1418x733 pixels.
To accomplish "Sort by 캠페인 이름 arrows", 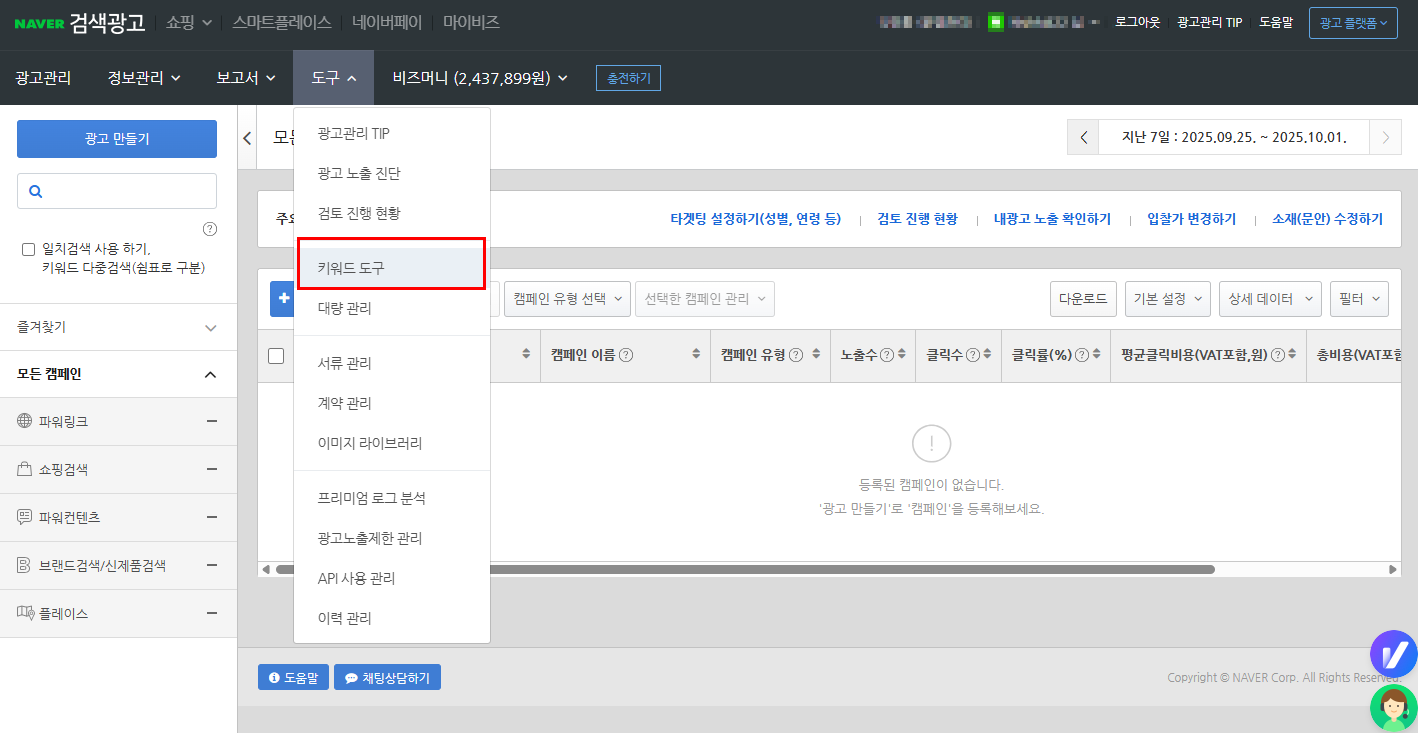I will 697,355.
